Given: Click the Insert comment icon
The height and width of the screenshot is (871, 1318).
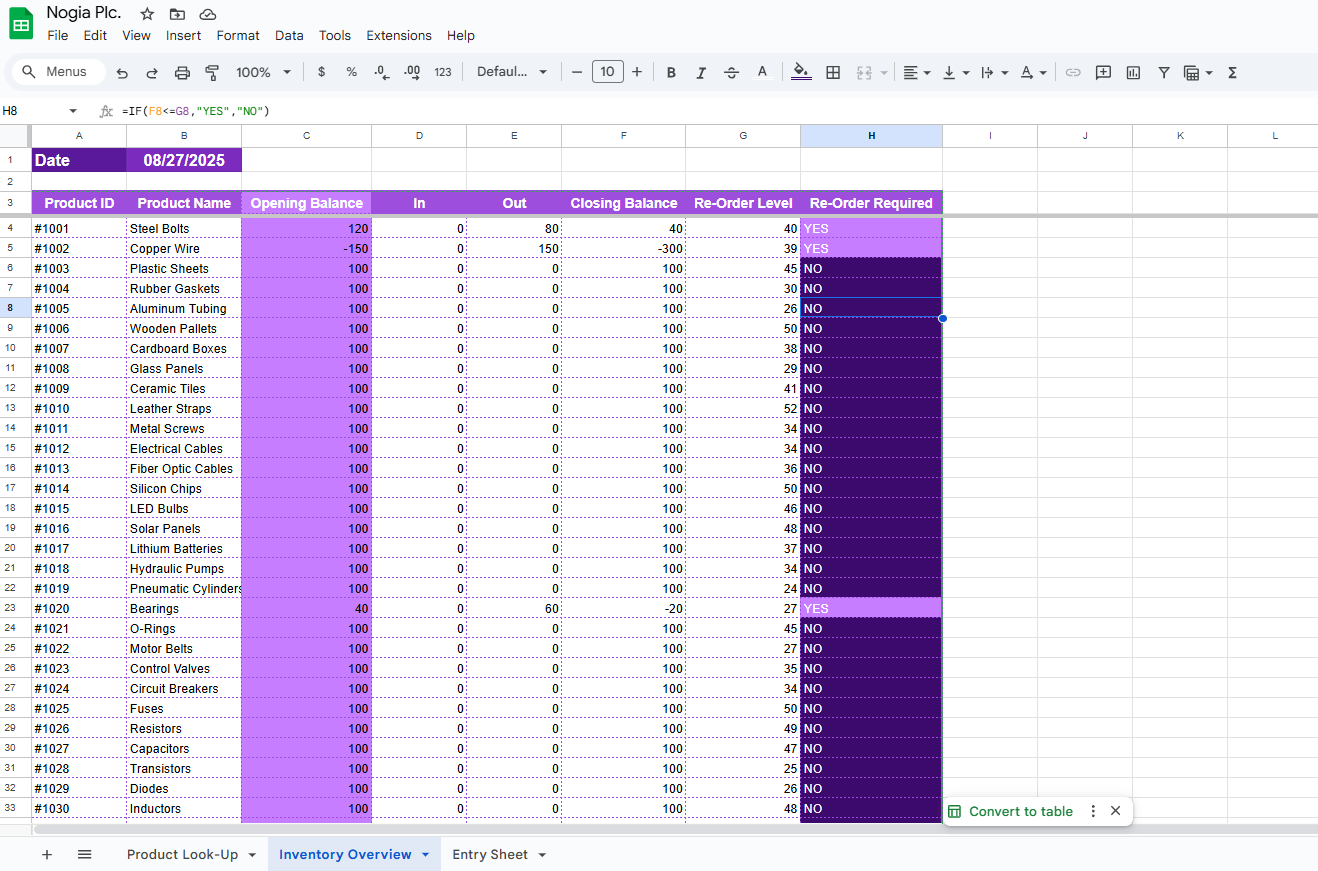Looking at the screenshot, I should [1103, 72].
